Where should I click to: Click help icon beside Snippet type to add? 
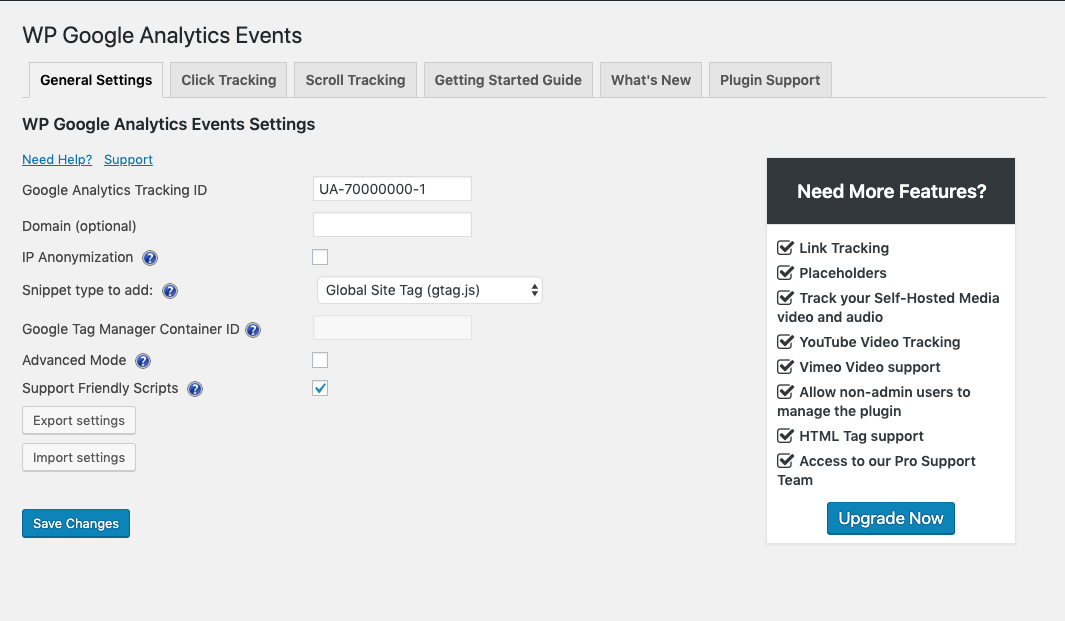tap(170, 291)
